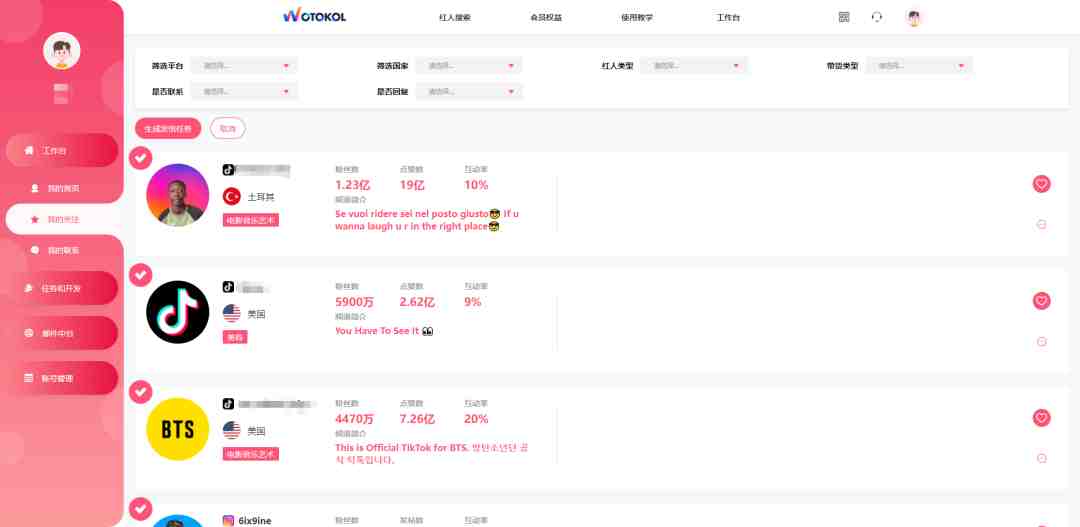Click the Instagram icon beside 6ix9ine
The width and height of the screenshot is (1080, 527).
[x=229, y=521]
